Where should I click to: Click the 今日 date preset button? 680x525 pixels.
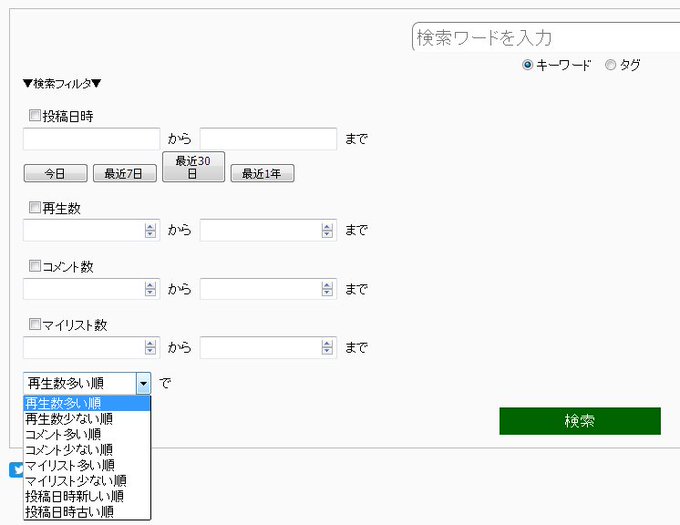(56, 173)
